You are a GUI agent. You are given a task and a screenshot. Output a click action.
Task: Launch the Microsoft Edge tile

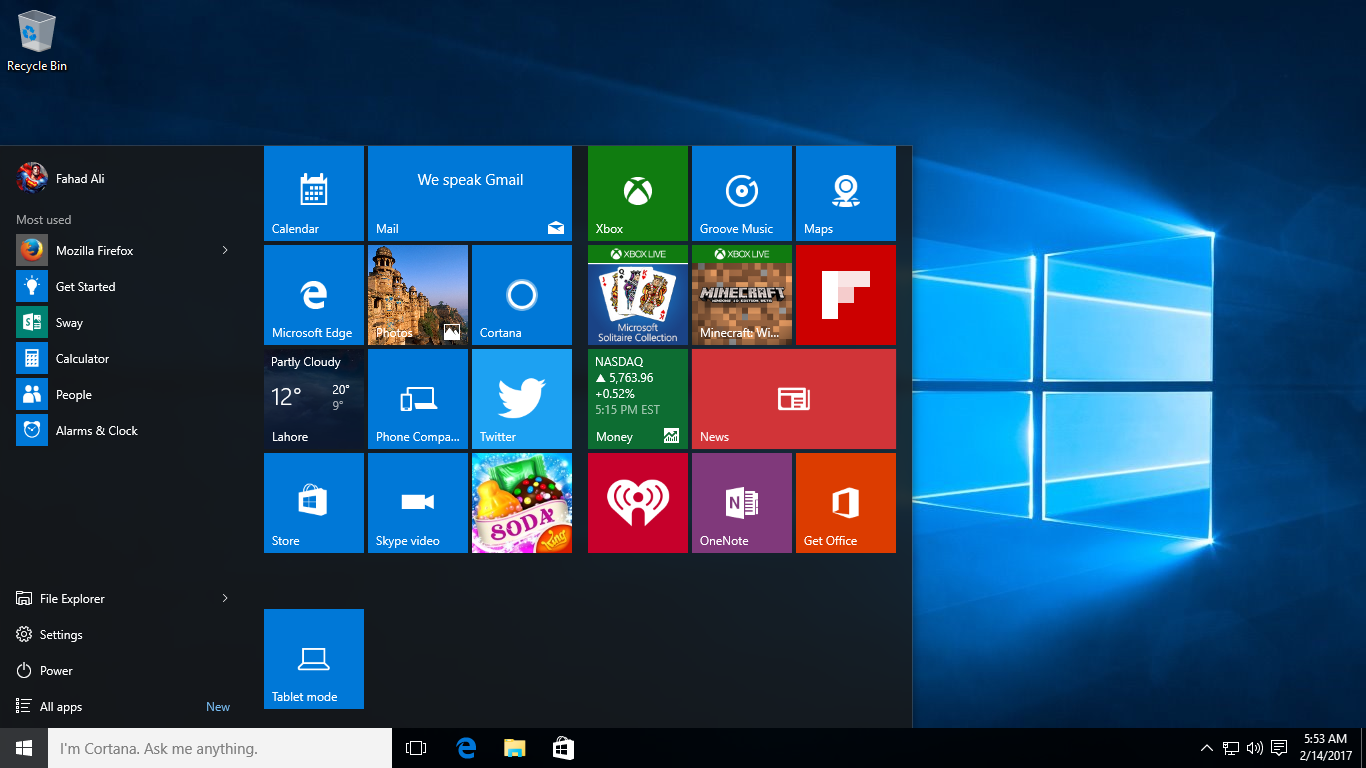coord(314,295)
